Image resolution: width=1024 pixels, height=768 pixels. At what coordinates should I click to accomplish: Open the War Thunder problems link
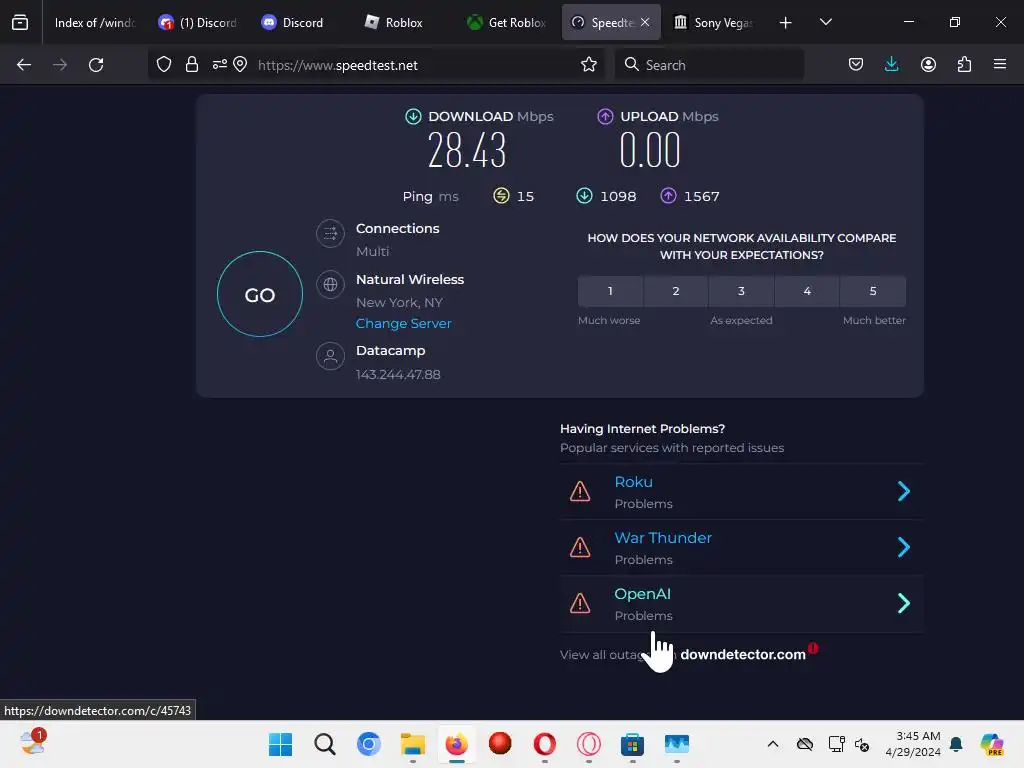tap(663, 538)
